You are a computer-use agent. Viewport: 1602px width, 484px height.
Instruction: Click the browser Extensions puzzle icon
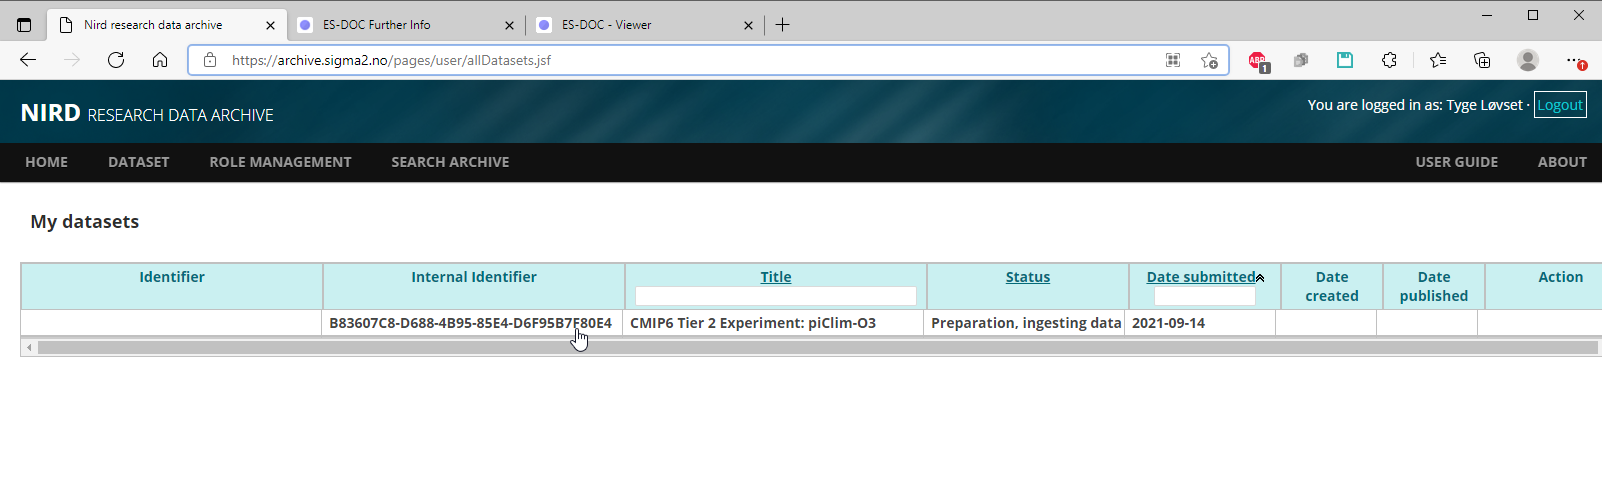pyautogui.click(x=1389, y=60)
